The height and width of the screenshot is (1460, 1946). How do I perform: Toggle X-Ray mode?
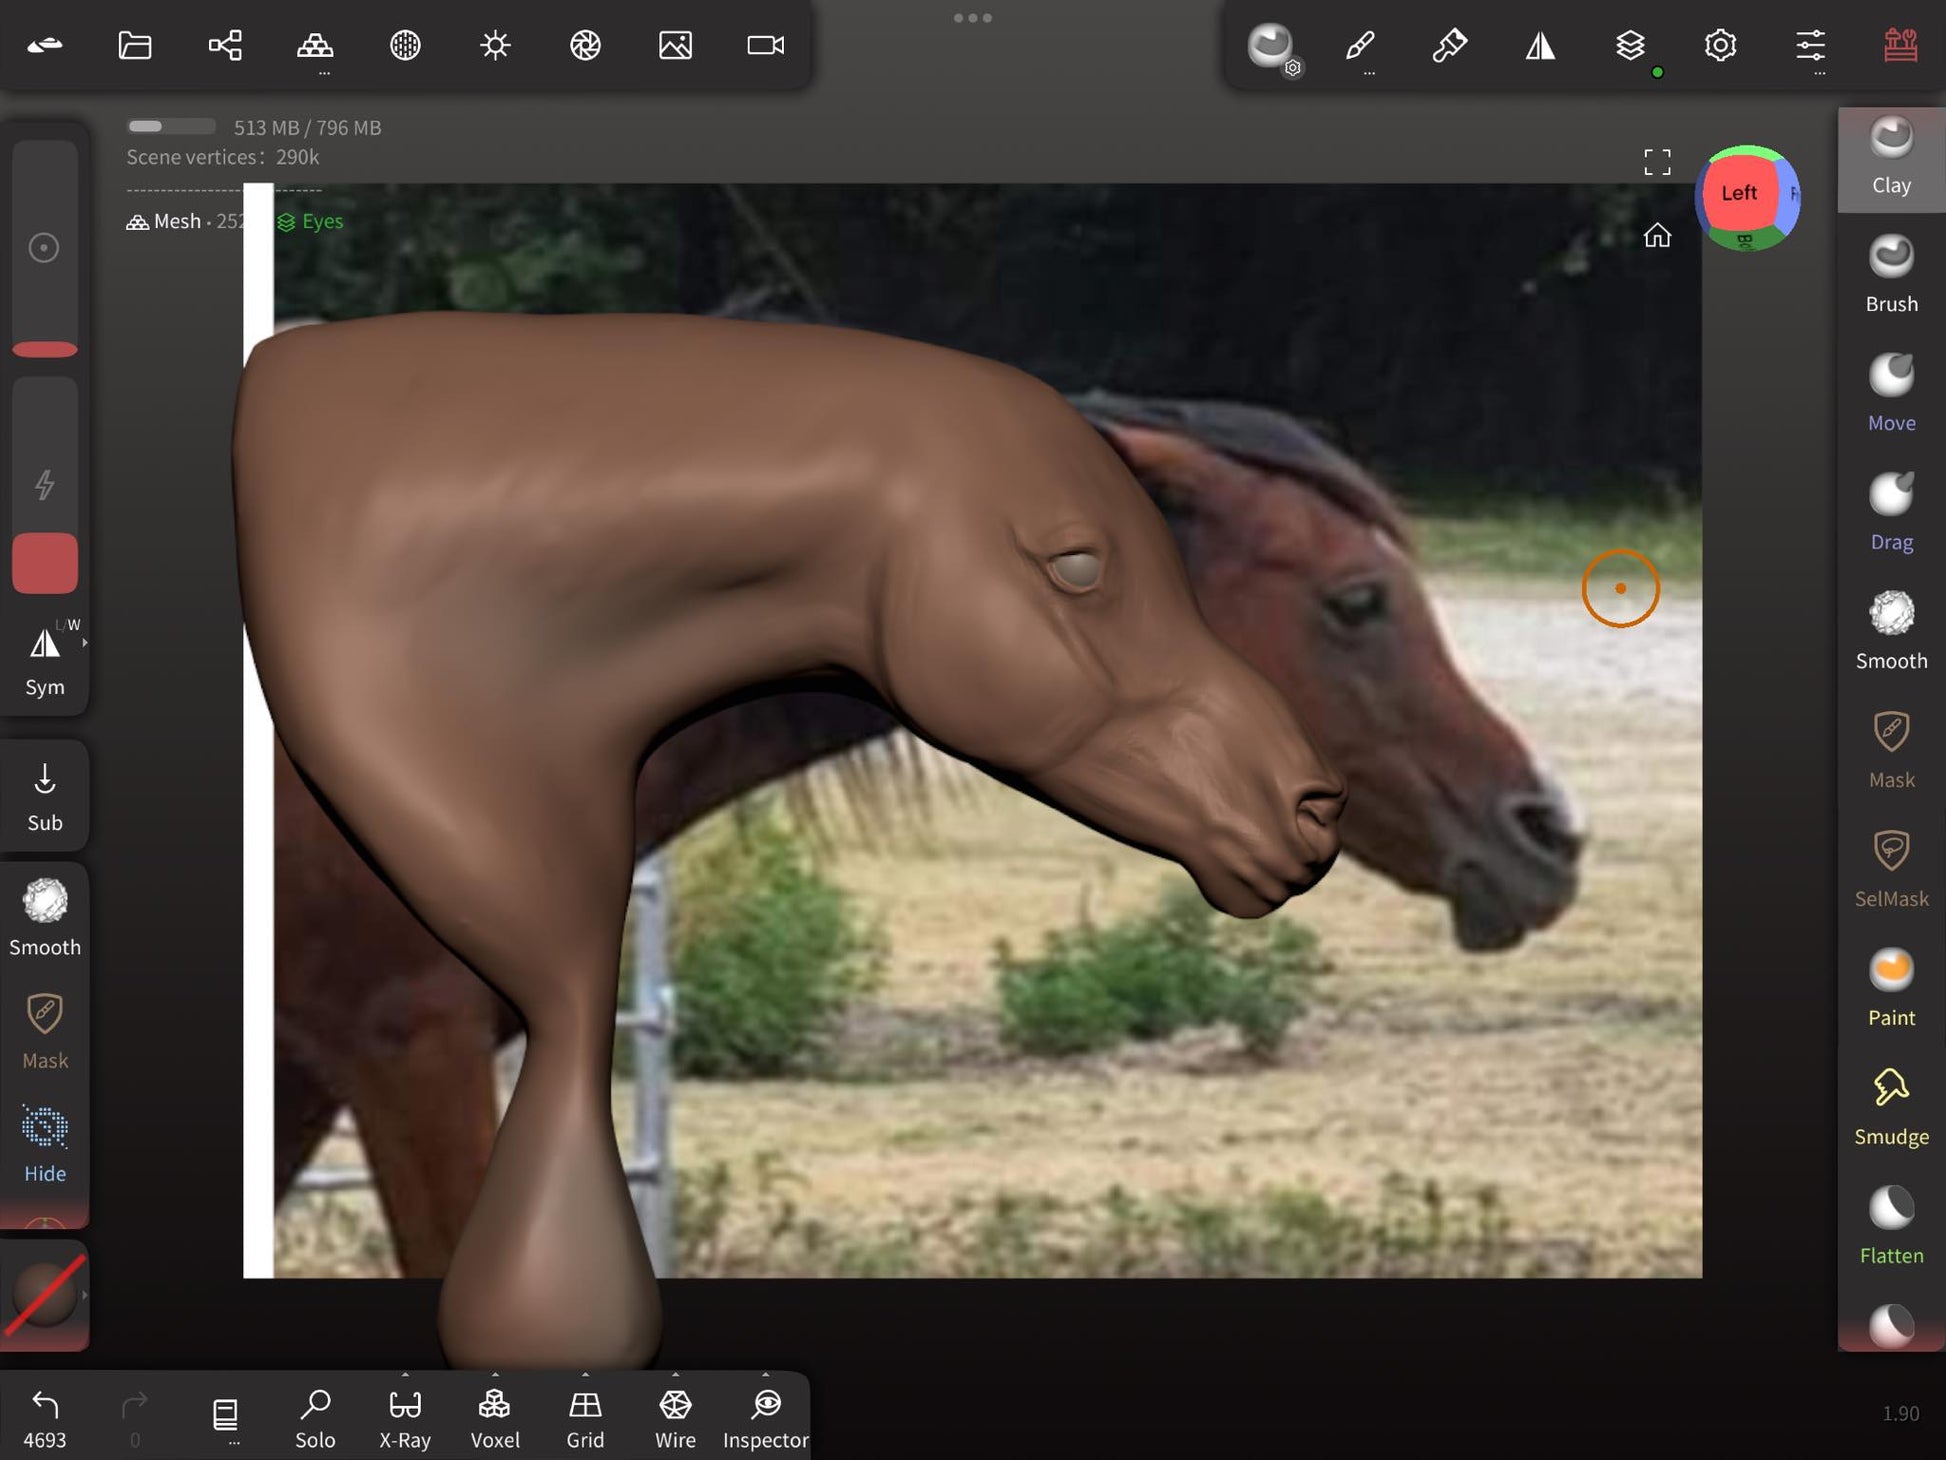[405, 1416]
